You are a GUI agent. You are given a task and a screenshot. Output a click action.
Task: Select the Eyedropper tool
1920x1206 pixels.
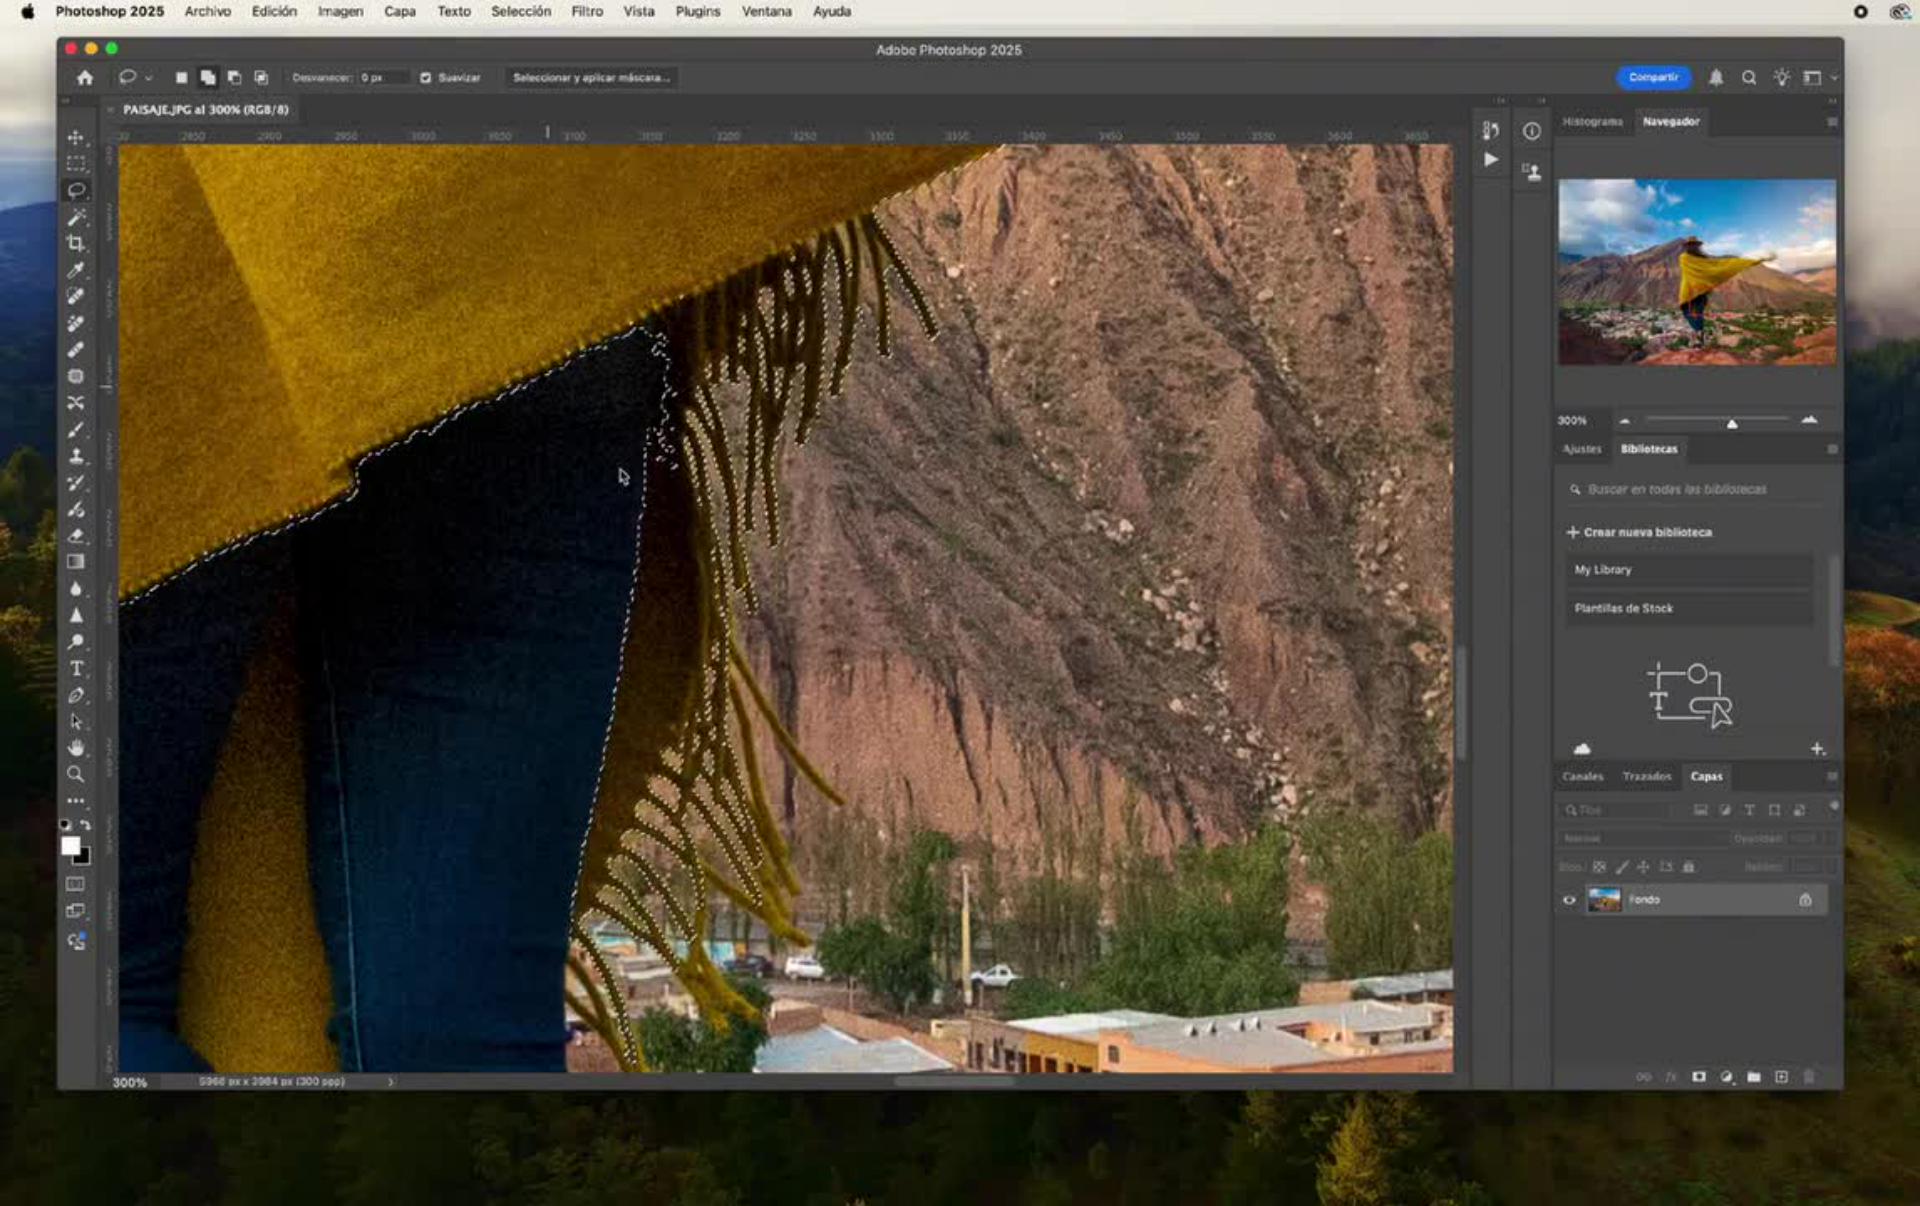tap(76, 270)
